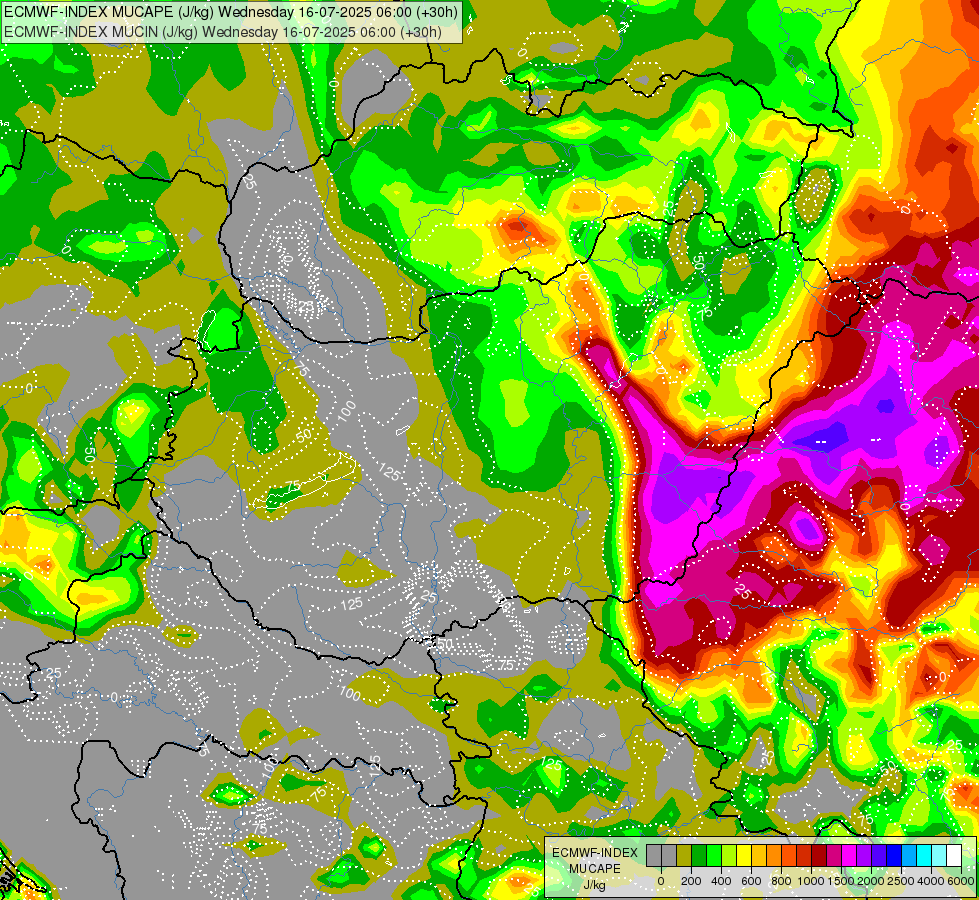Click the legend word 'MUCAPE'
This screenshot has width=979, height=900.
pyautogui.click(x=595, y=869)
